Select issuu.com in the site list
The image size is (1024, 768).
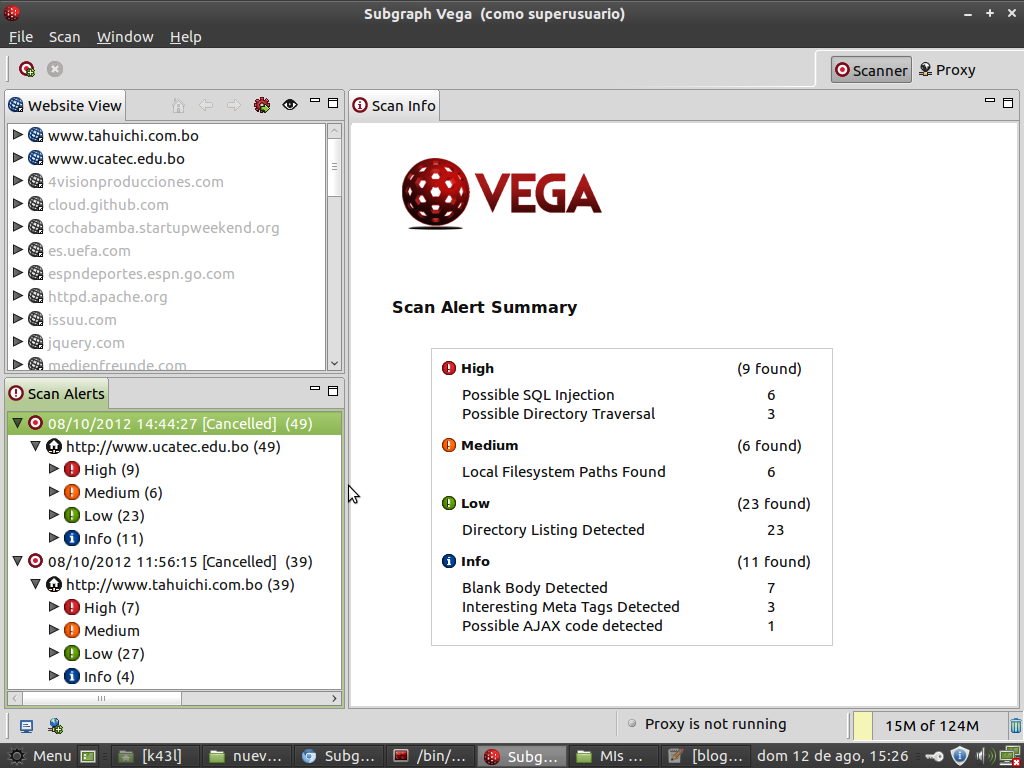tap(82, 320)
